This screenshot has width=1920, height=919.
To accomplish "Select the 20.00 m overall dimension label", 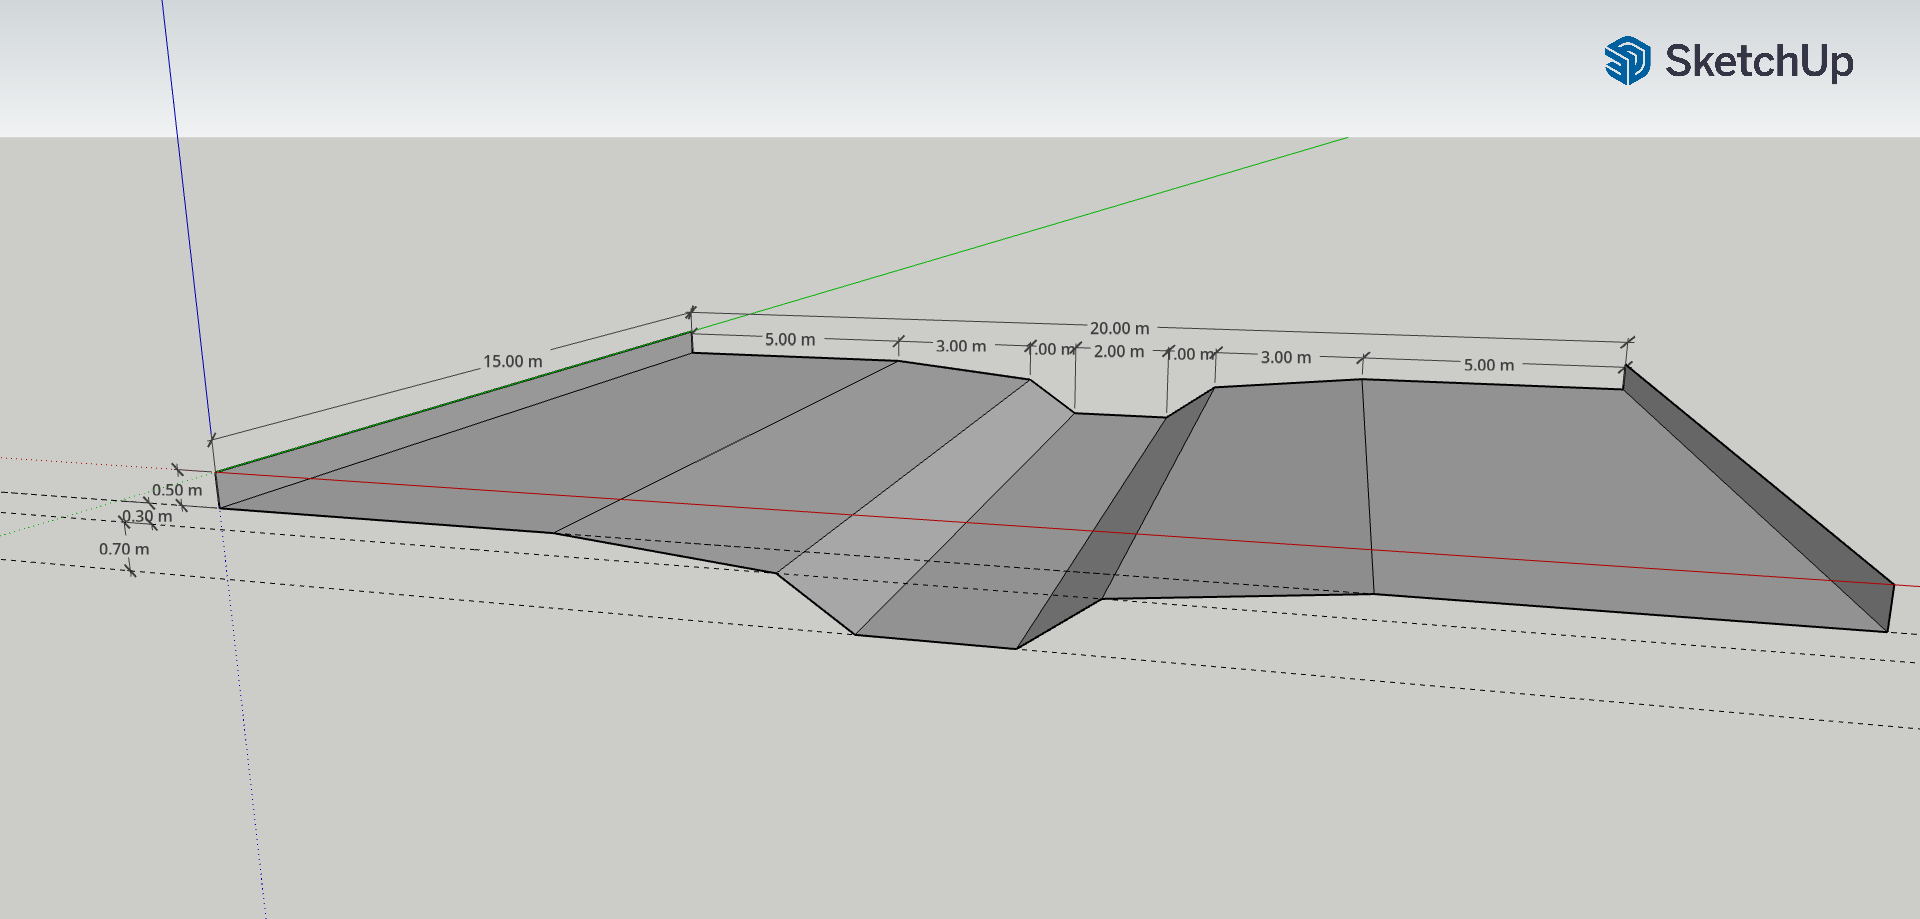I will click(1119, 328).
